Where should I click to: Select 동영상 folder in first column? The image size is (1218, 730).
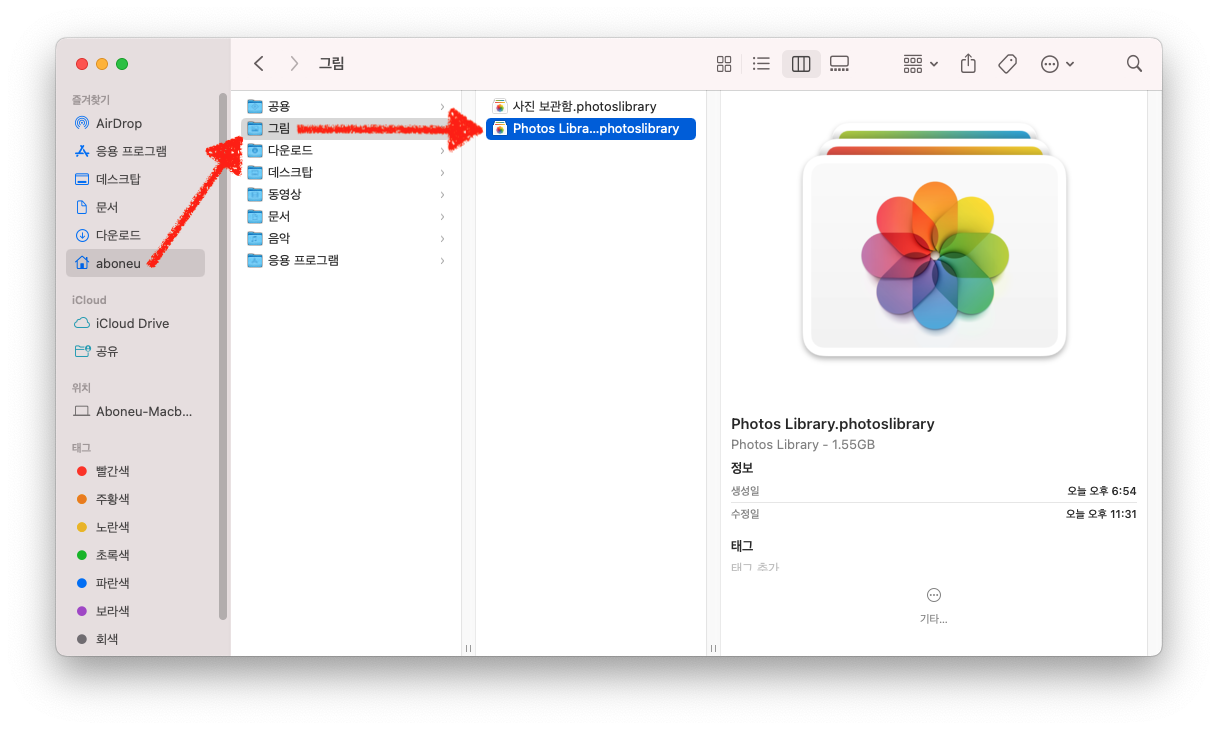[x=346, y=194]
